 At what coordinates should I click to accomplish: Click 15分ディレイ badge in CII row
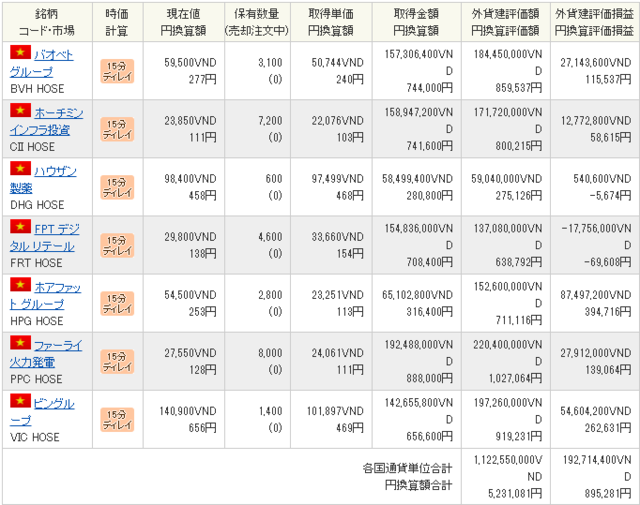(117, 129)
